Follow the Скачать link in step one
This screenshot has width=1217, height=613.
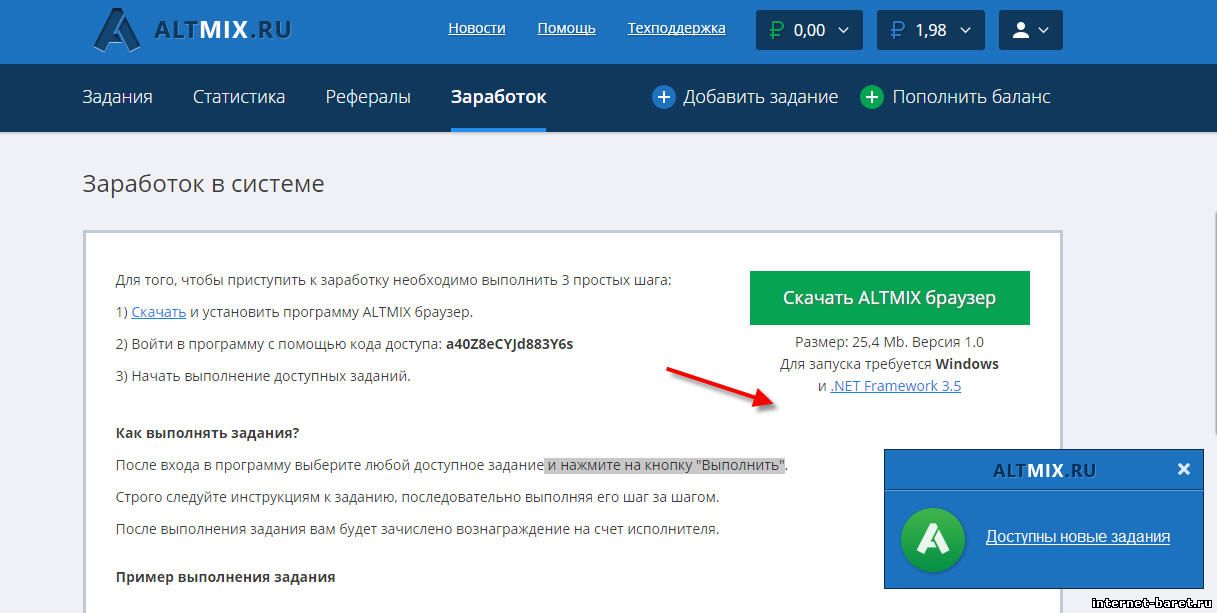point(159,312)
